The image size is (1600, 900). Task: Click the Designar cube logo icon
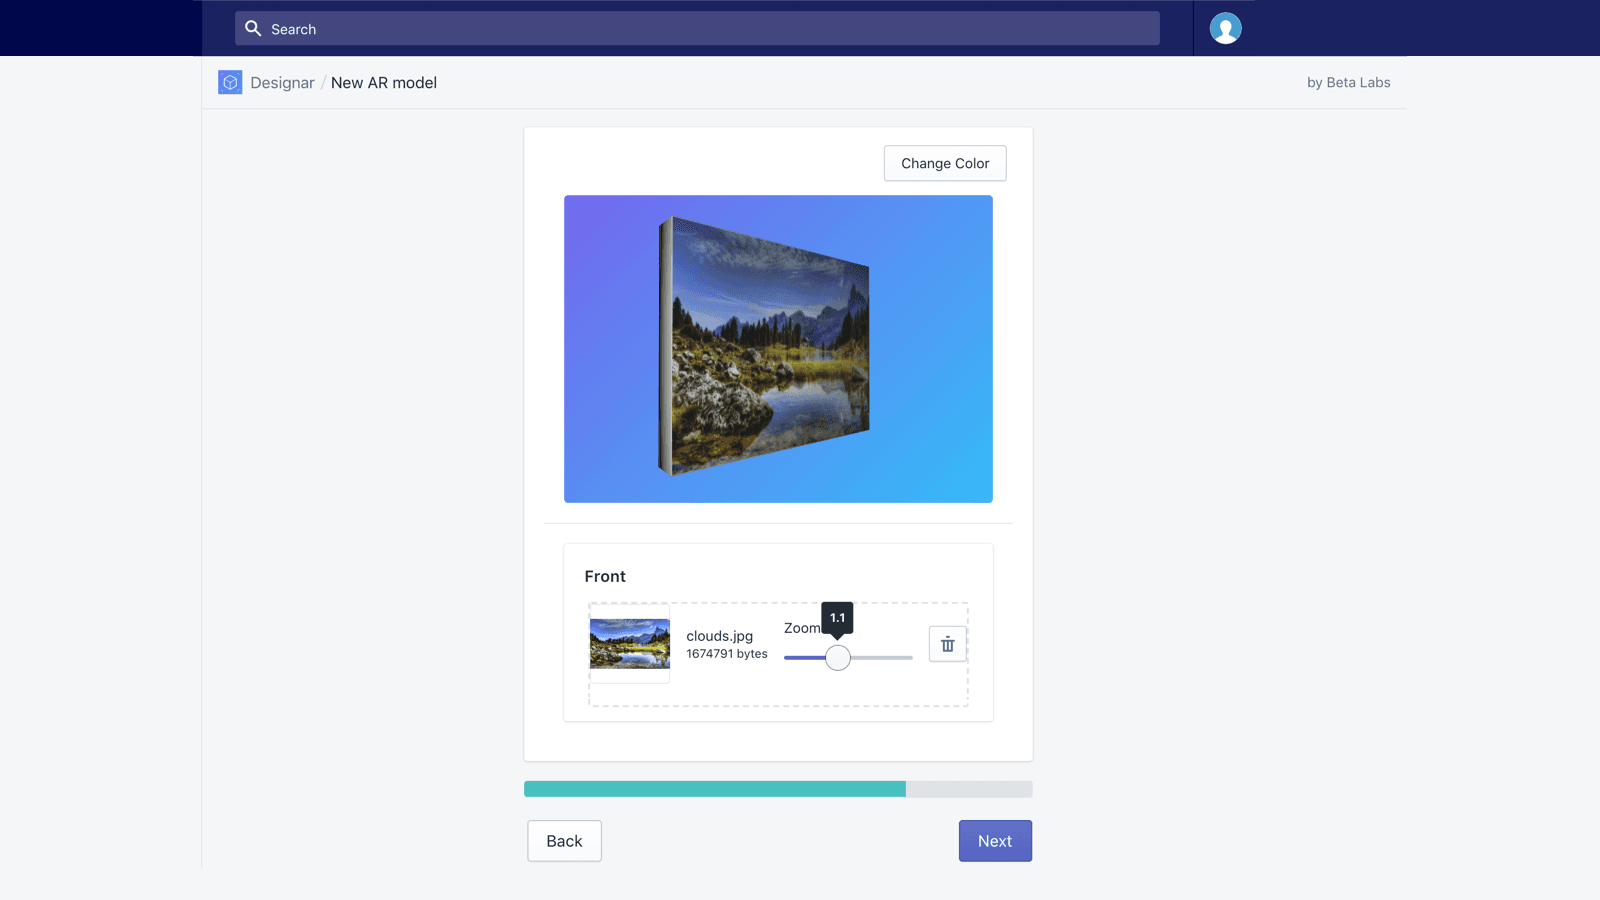230,82
